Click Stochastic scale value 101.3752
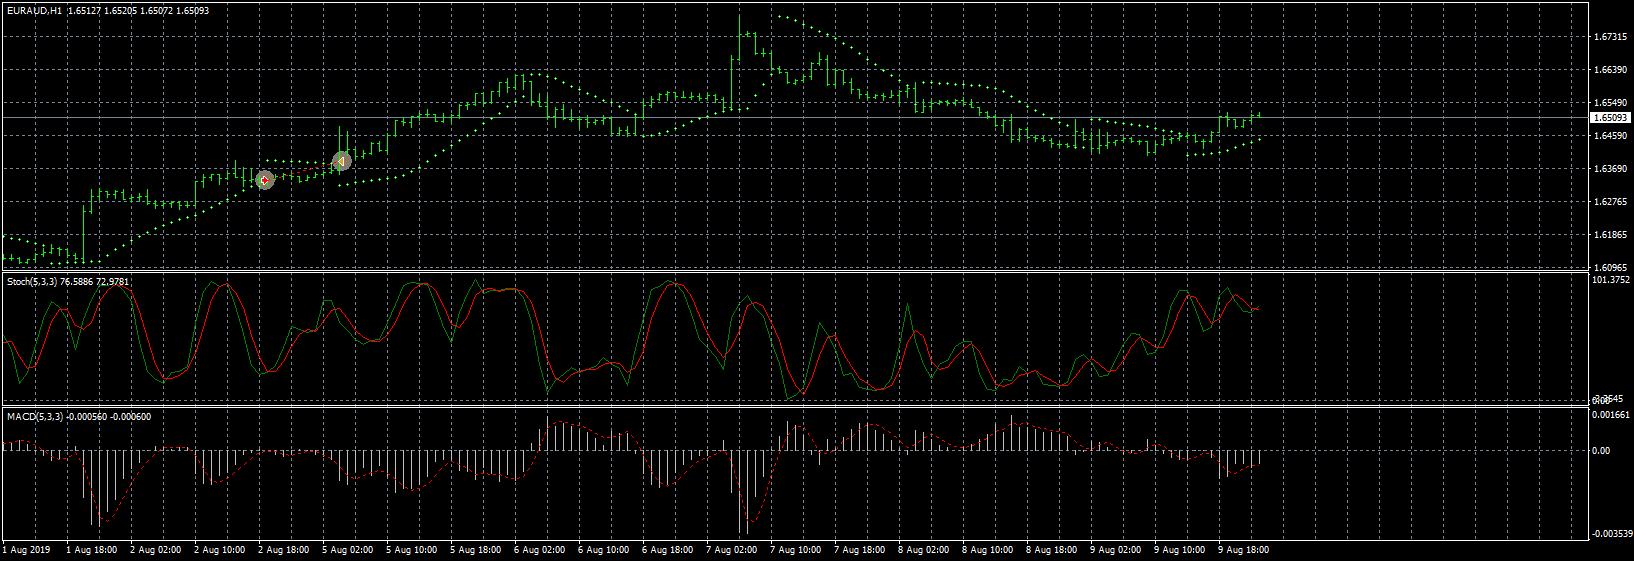The height and width of the screenshot is (561, 1634). [1610, 280]
